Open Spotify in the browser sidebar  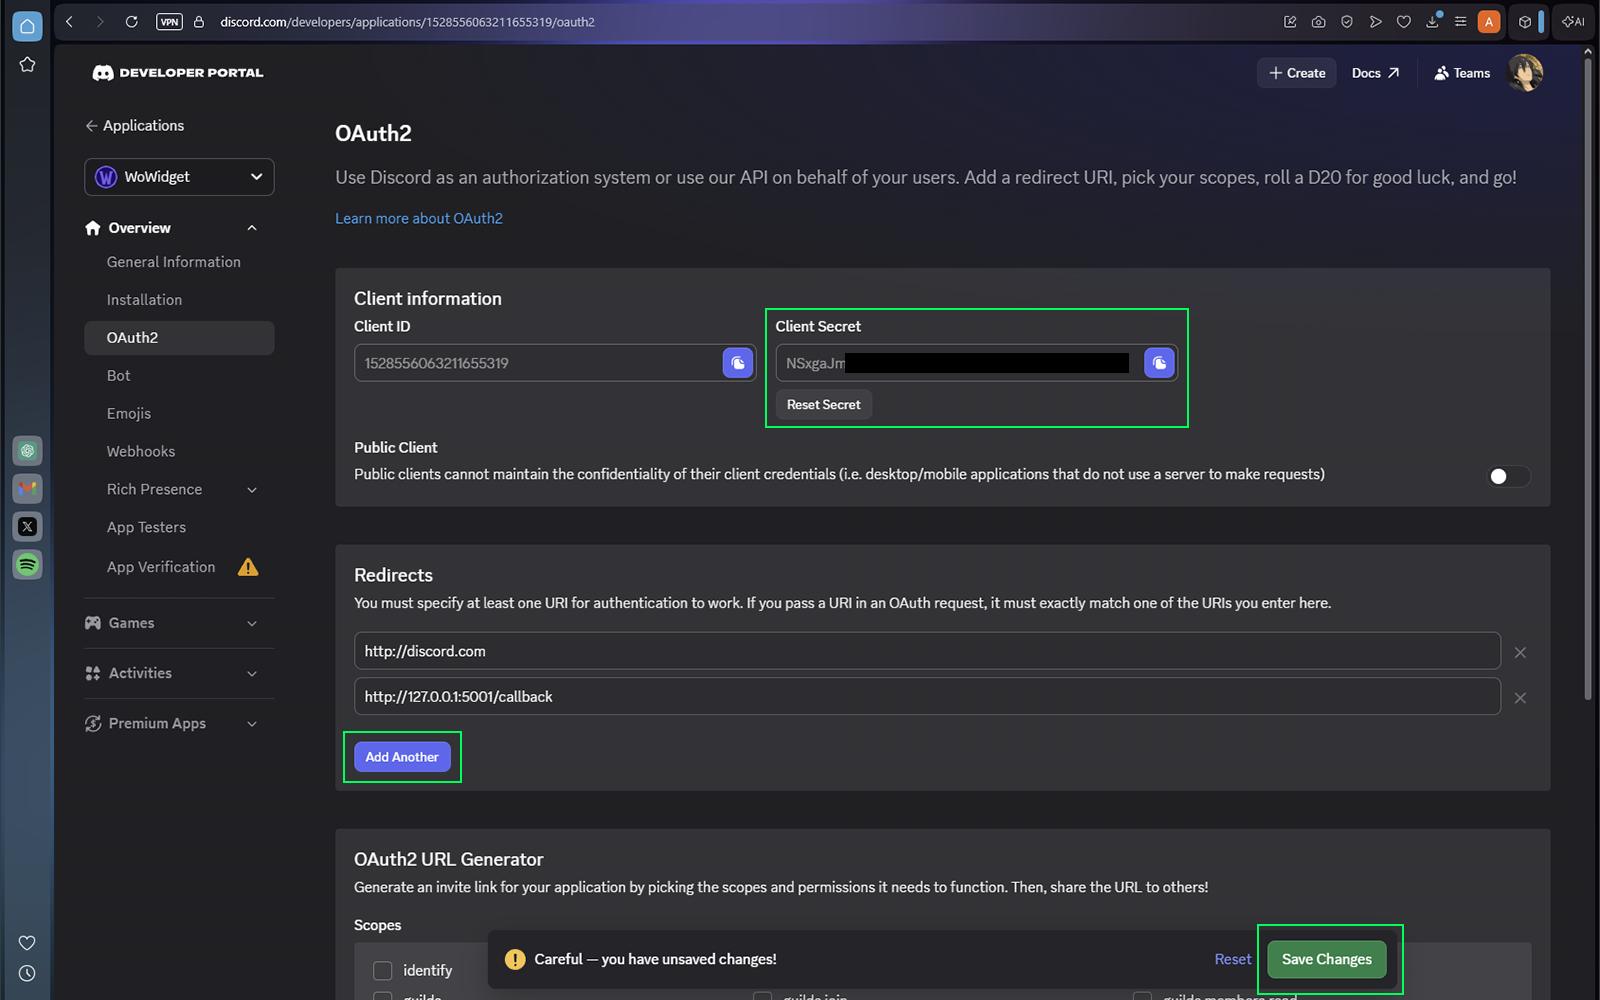click(x=27, y=565)
